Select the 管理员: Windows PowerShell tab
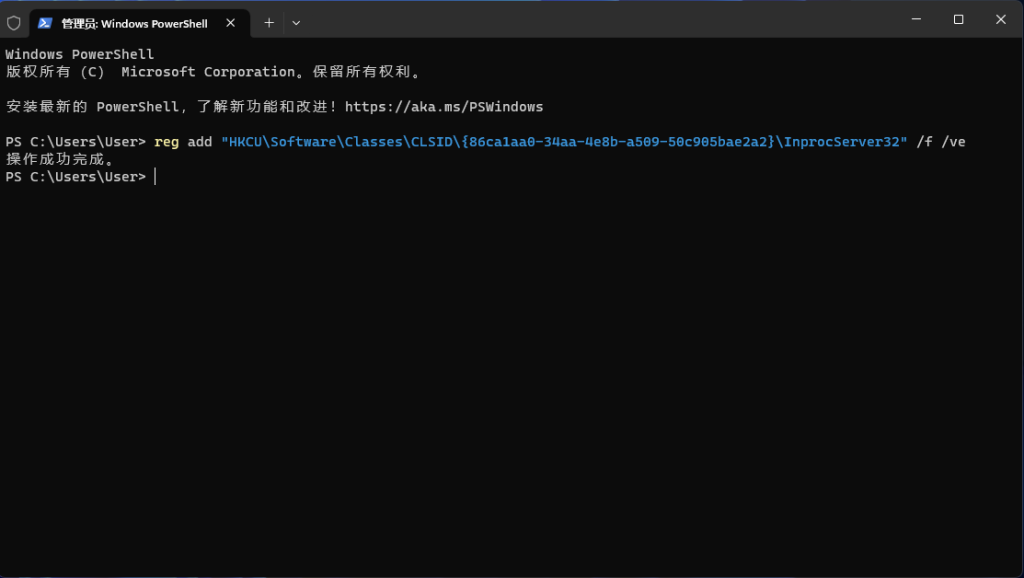The image size is (1024, 578). (x=140, y=24)
